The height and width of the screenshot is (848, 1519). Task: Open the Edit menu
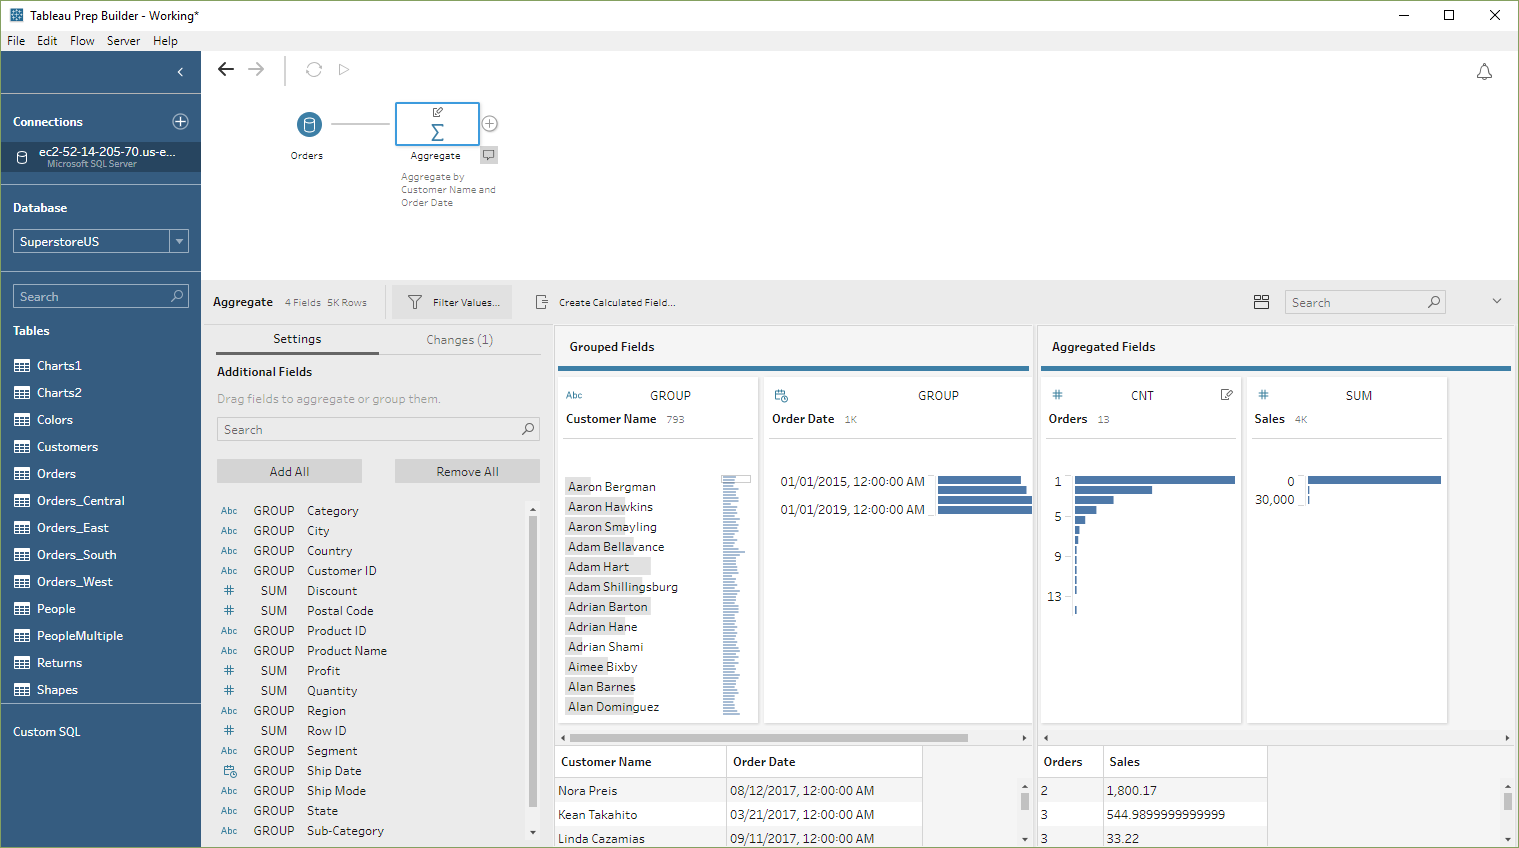click(47, 41)
